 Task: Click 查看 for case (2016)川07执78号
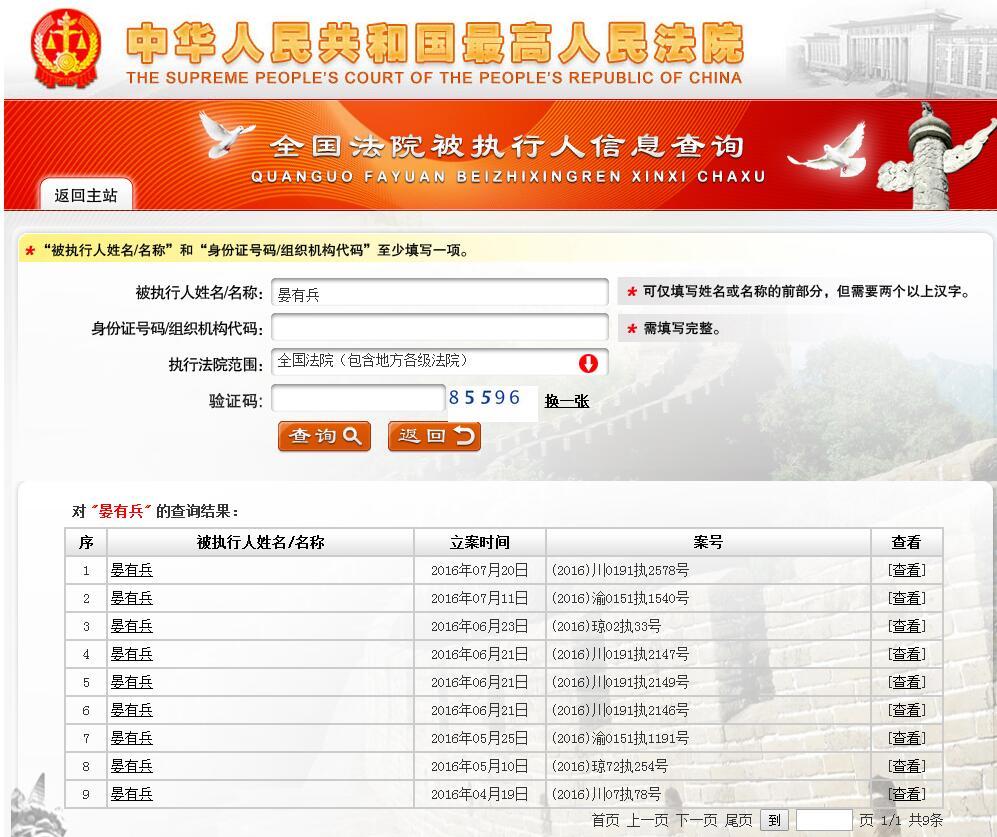tap(907, 794)
